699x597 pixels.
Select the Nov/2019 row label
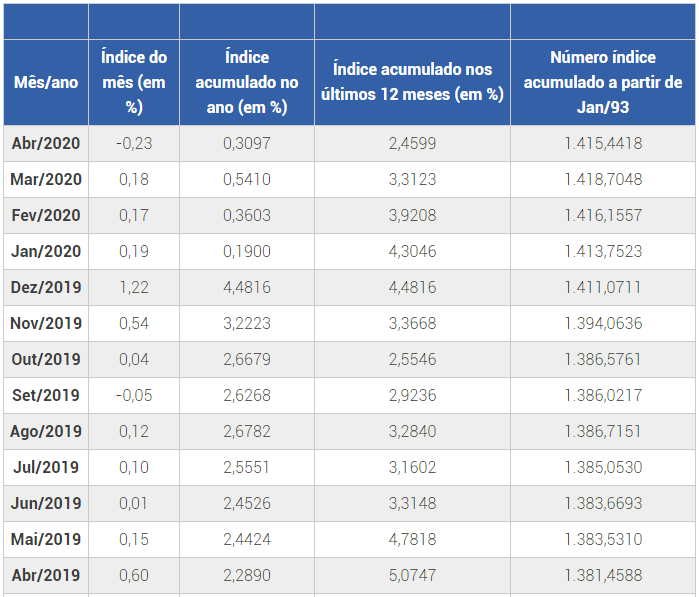point(46,323)
